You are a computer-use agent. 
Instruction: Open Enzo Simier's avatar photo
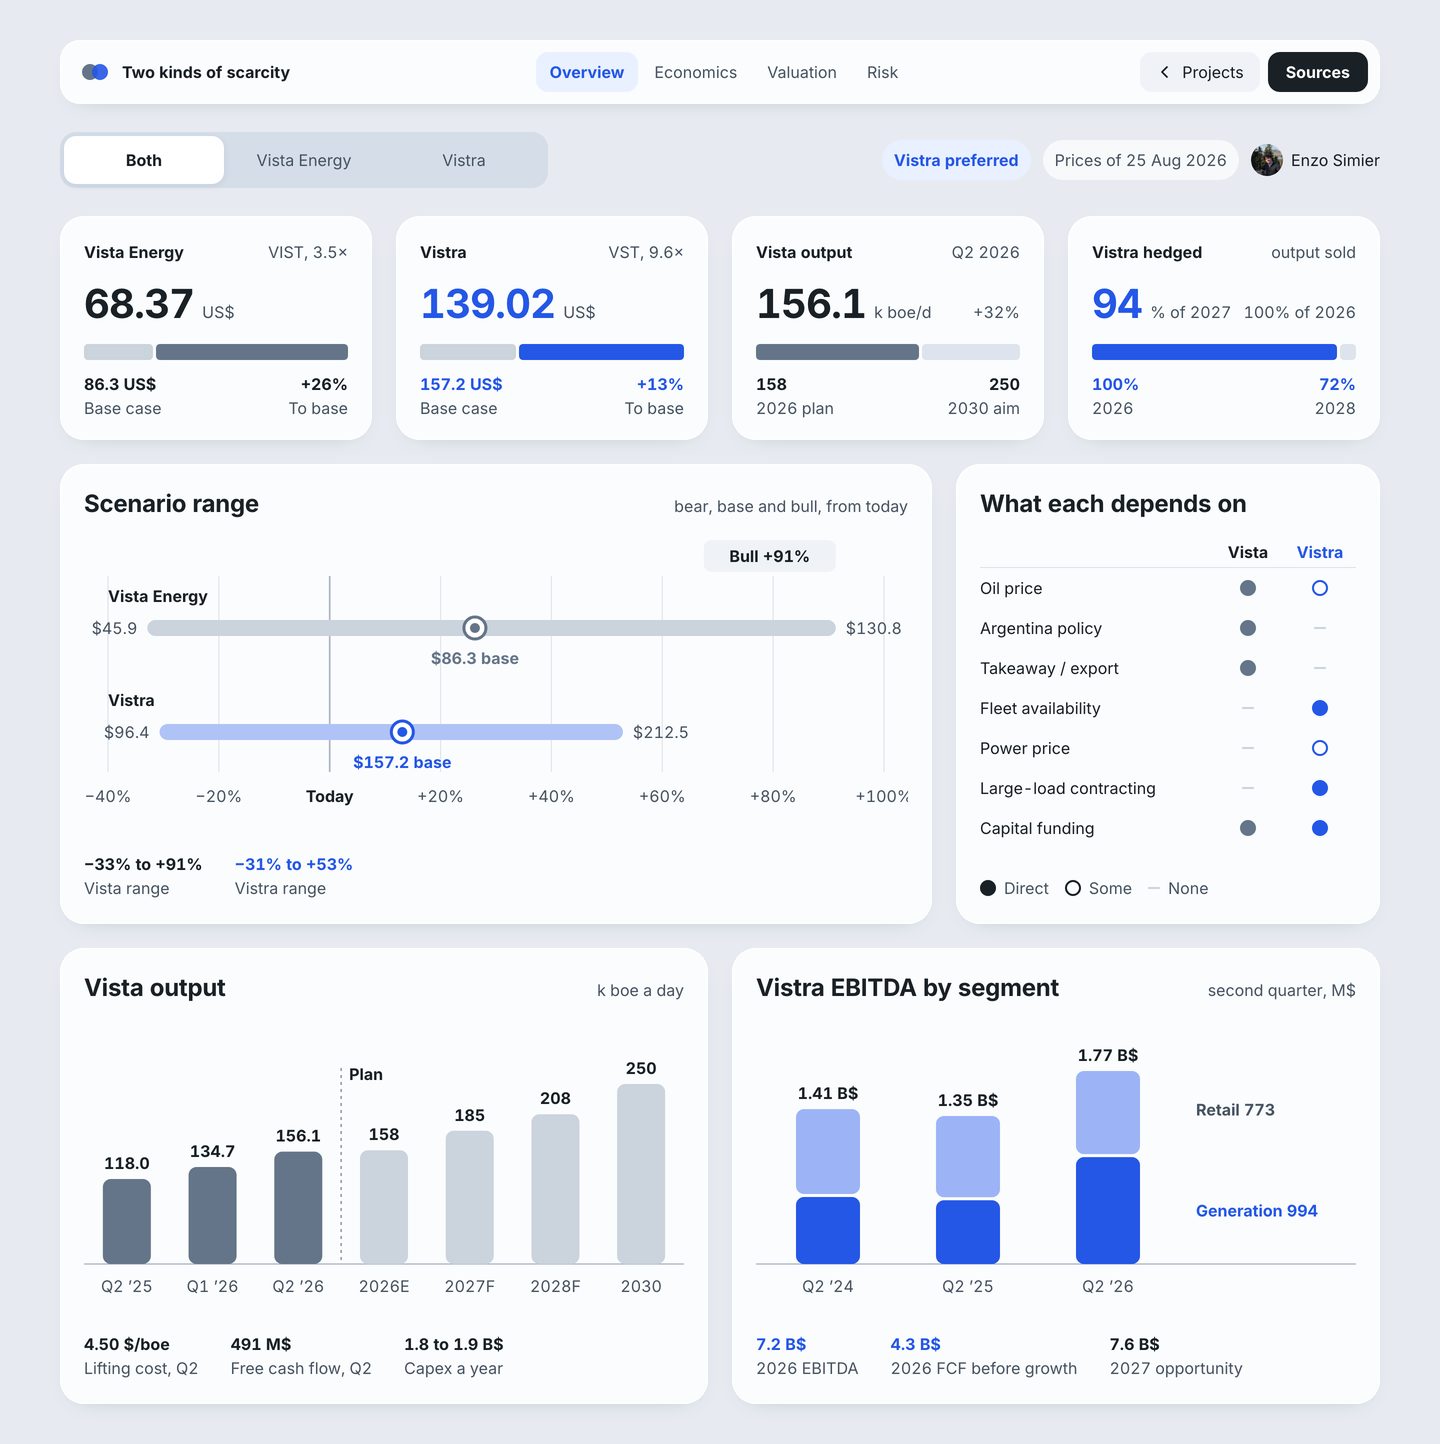click(1267, 160)
